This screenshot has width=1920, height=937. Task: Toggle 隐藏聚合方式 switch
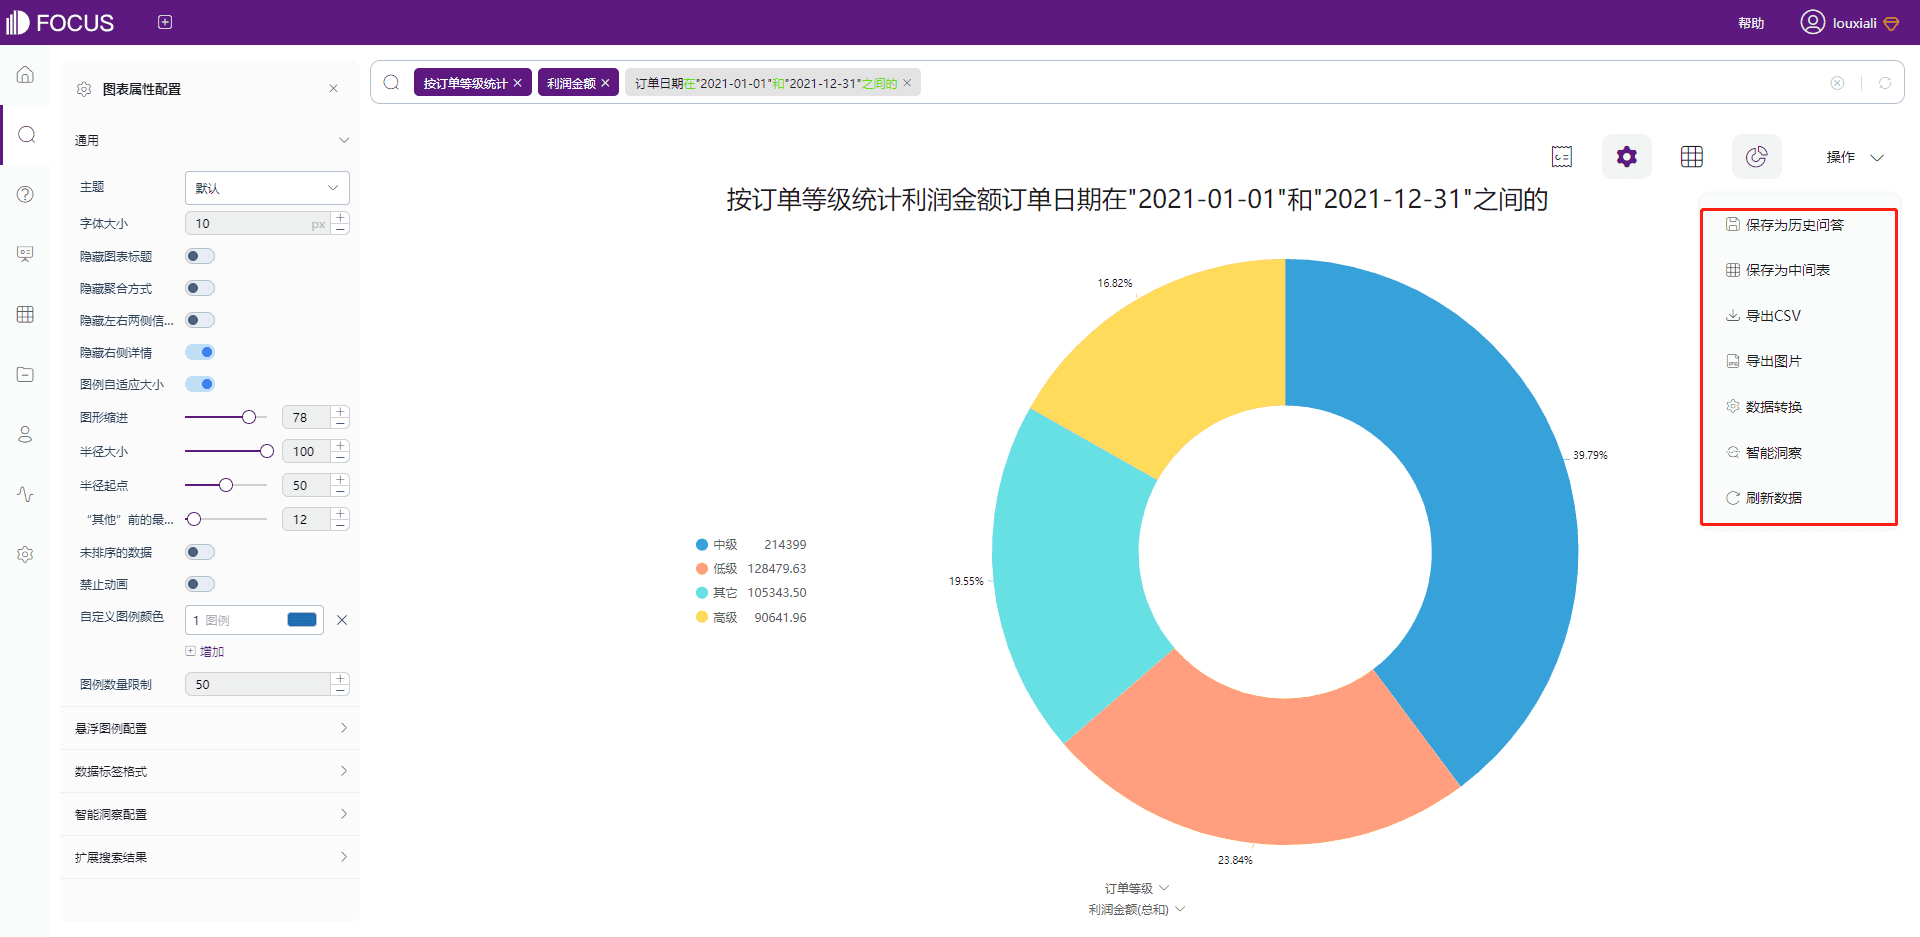coord(200,288)
